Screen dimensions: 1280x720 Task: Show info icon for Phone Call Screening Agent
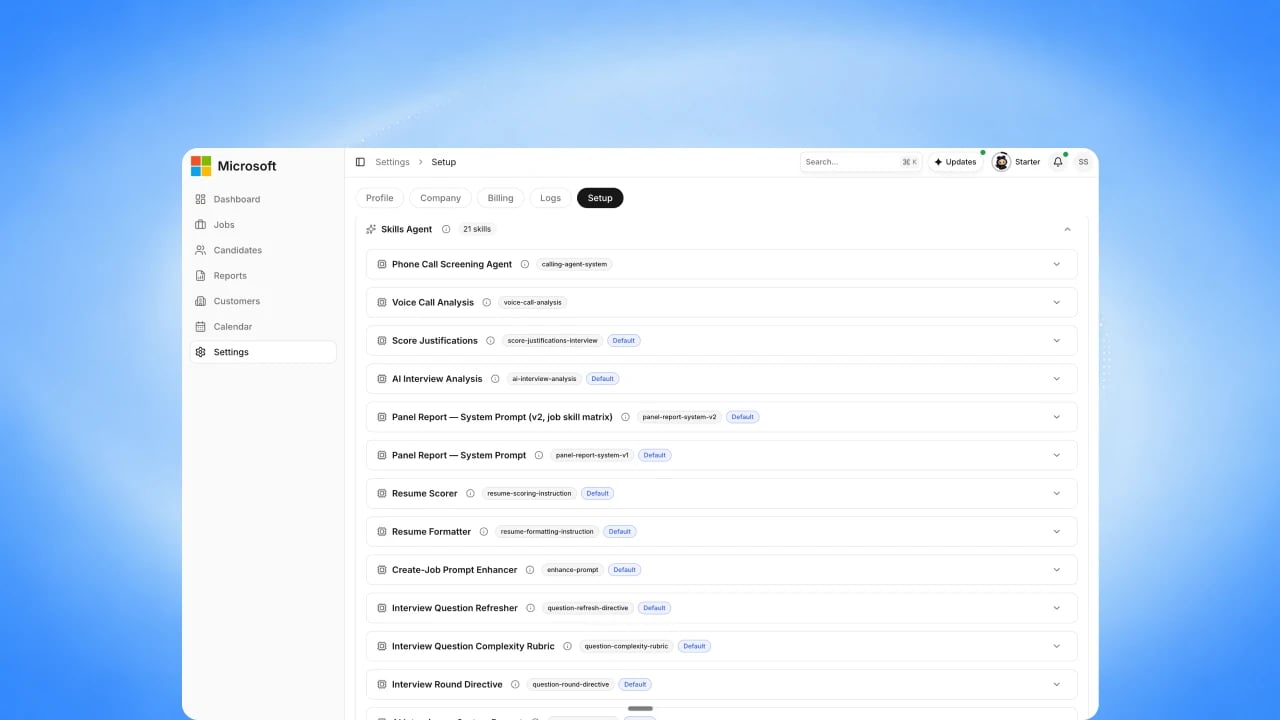point(525,265)
